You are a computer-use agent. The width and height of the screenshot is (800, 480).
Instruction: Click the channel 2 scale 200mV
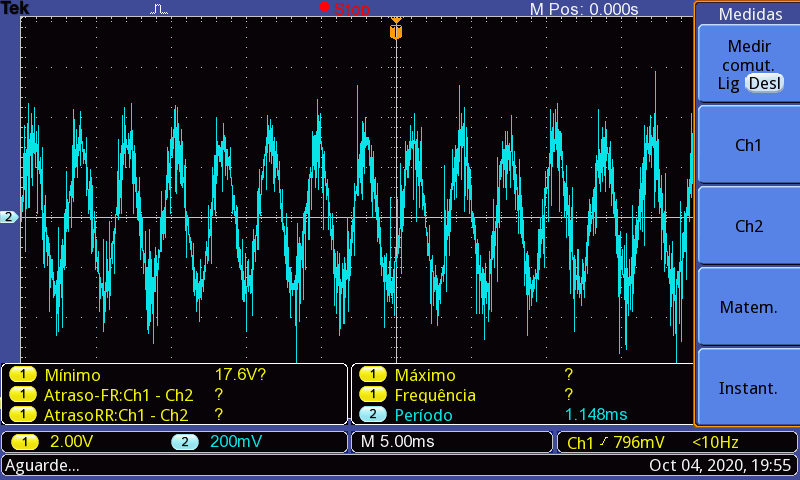[x=236, y=441]
